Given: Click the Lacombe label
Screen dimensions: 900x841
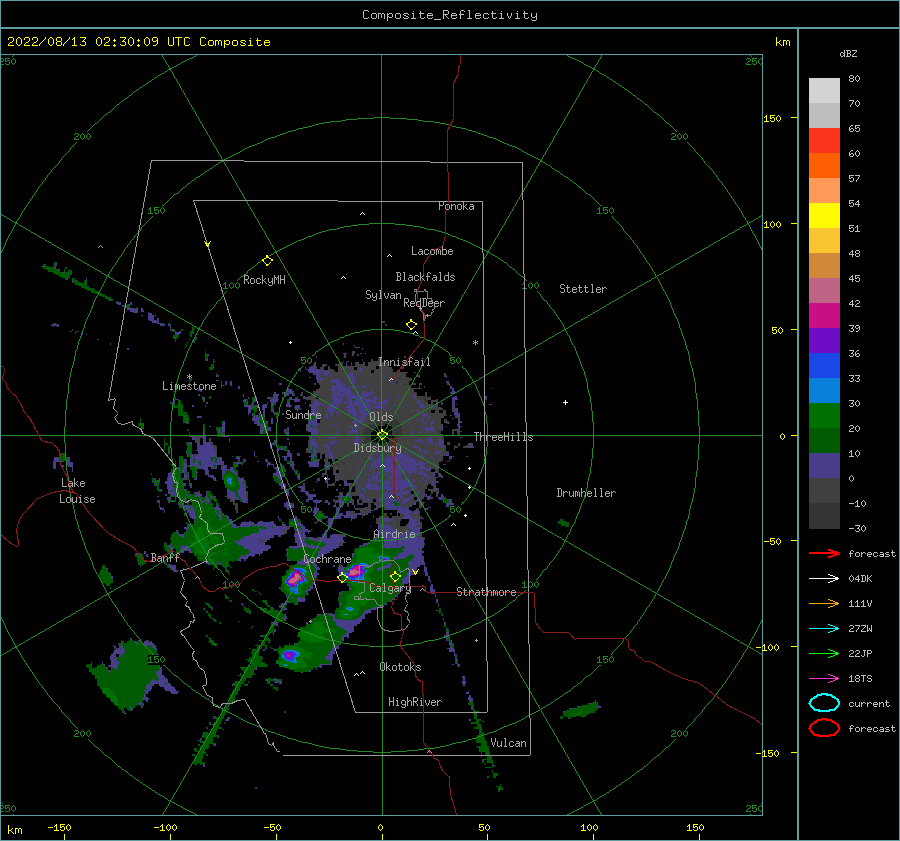Looking at the screenshot, I should pyautogui.click(x=432, y=251).
